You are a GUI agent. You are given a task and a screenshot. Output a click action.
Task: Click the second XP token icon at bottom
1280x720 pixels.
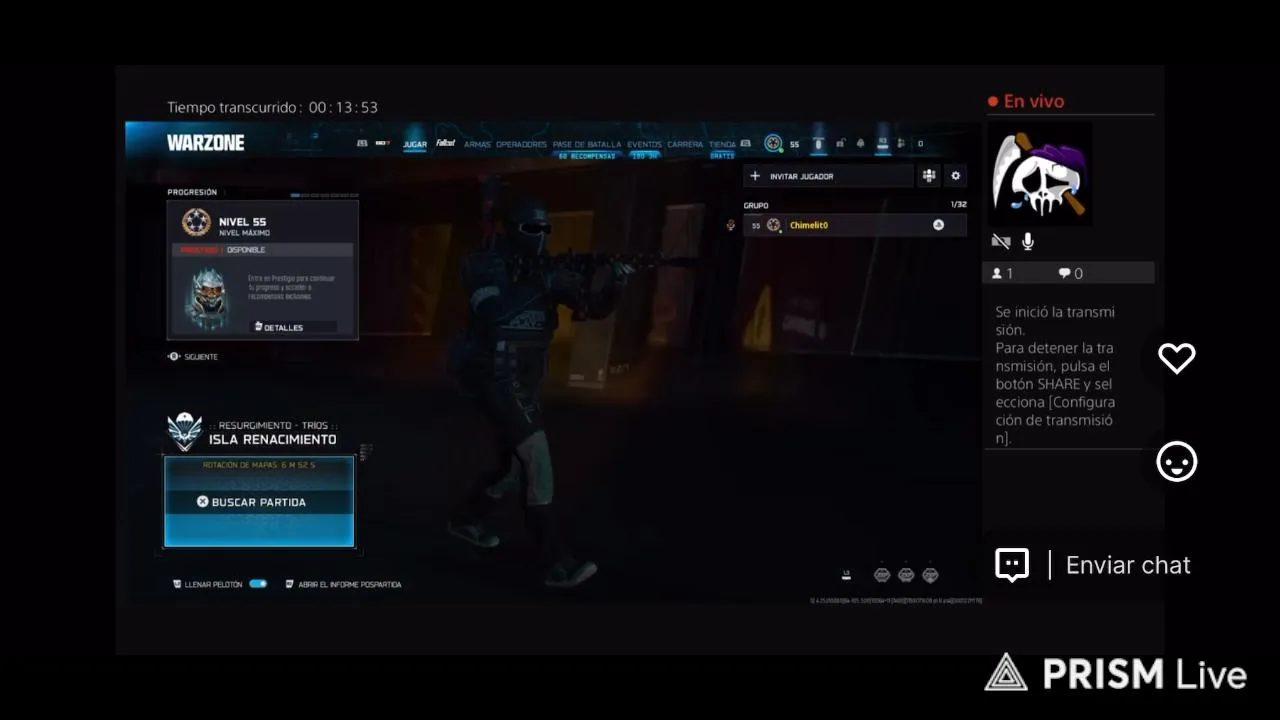tap(906, 574)
